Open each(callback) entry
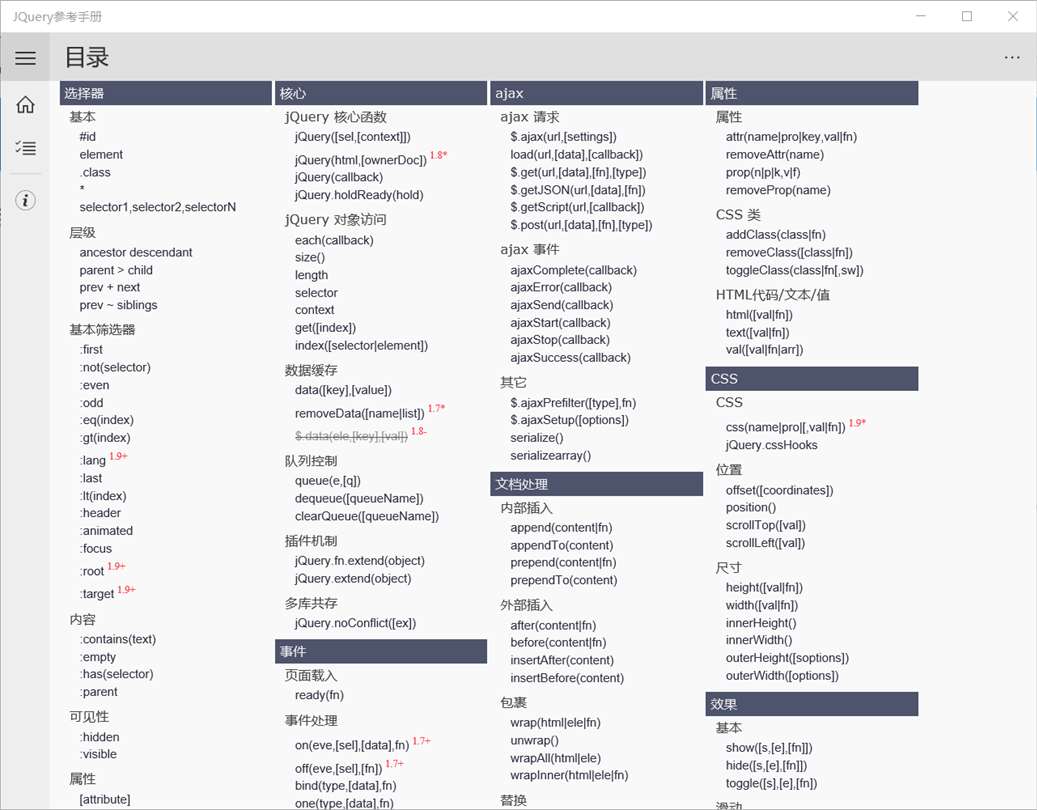The height and width of the screenshot is (810, 1037). (334, 240)
